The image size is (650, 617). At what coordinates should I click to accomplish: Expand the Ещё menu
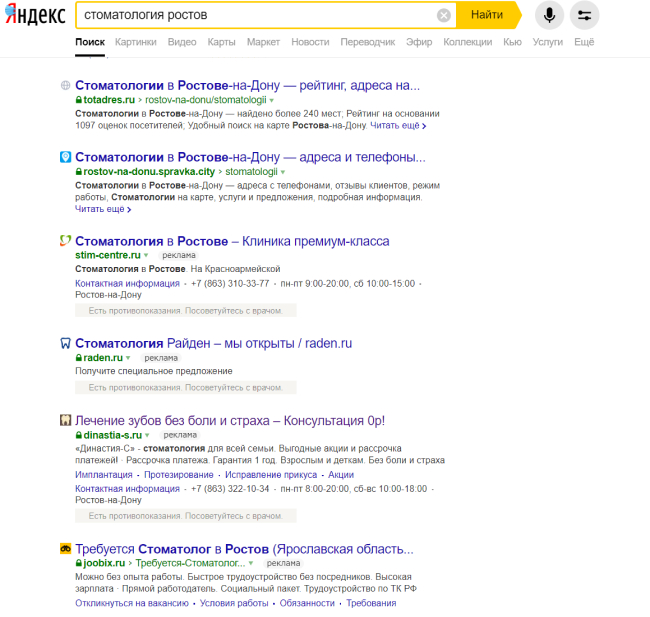point(584,42)
